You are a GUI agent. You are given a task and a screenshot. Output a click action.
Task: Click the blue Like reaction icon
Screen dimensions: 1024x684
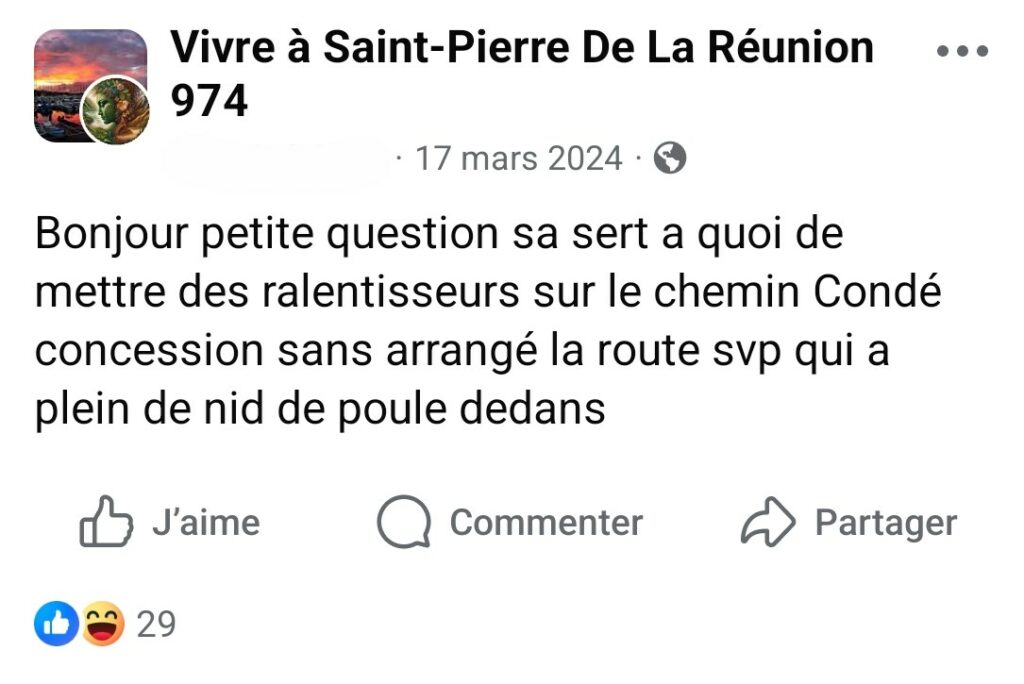56,625
